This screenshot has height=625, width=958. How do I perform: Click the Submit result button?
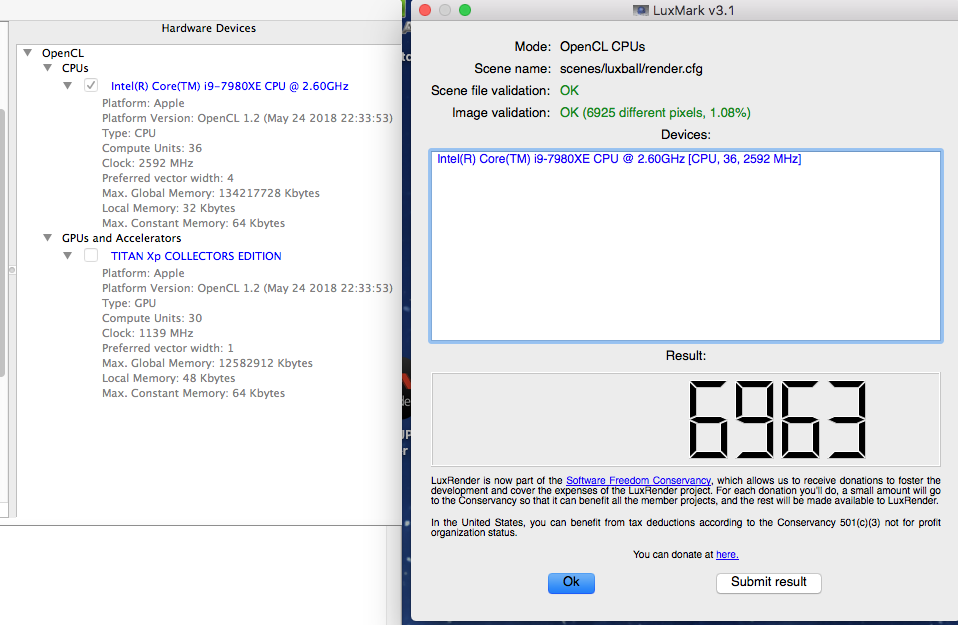click(x=769, y=582)
